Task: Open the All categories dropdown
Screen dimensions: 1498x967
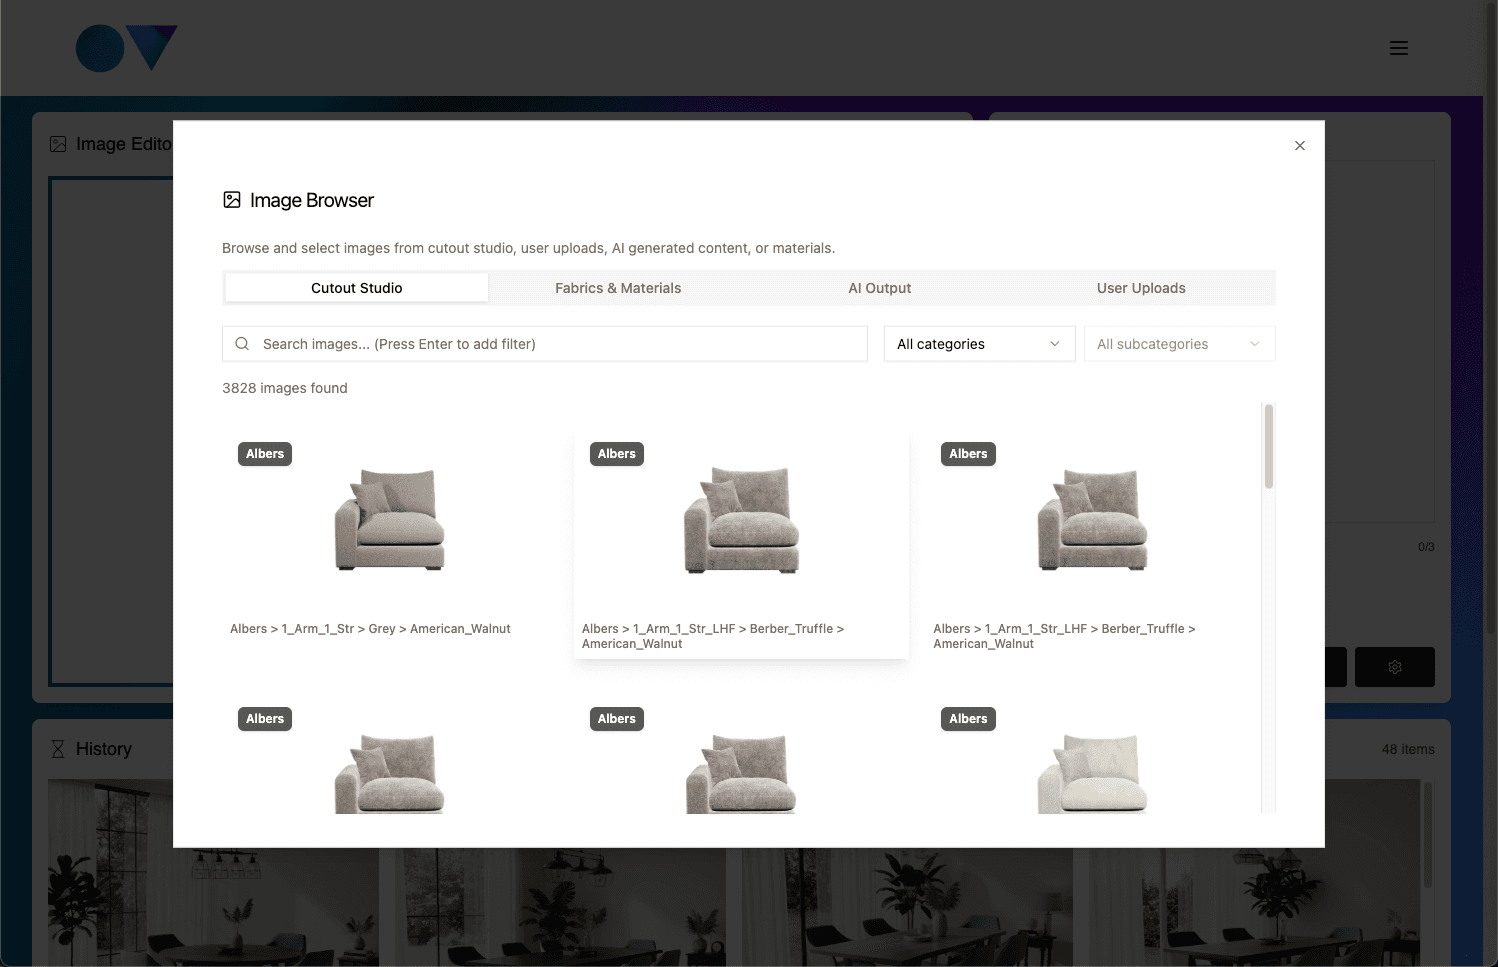Action: coord(978,343)
